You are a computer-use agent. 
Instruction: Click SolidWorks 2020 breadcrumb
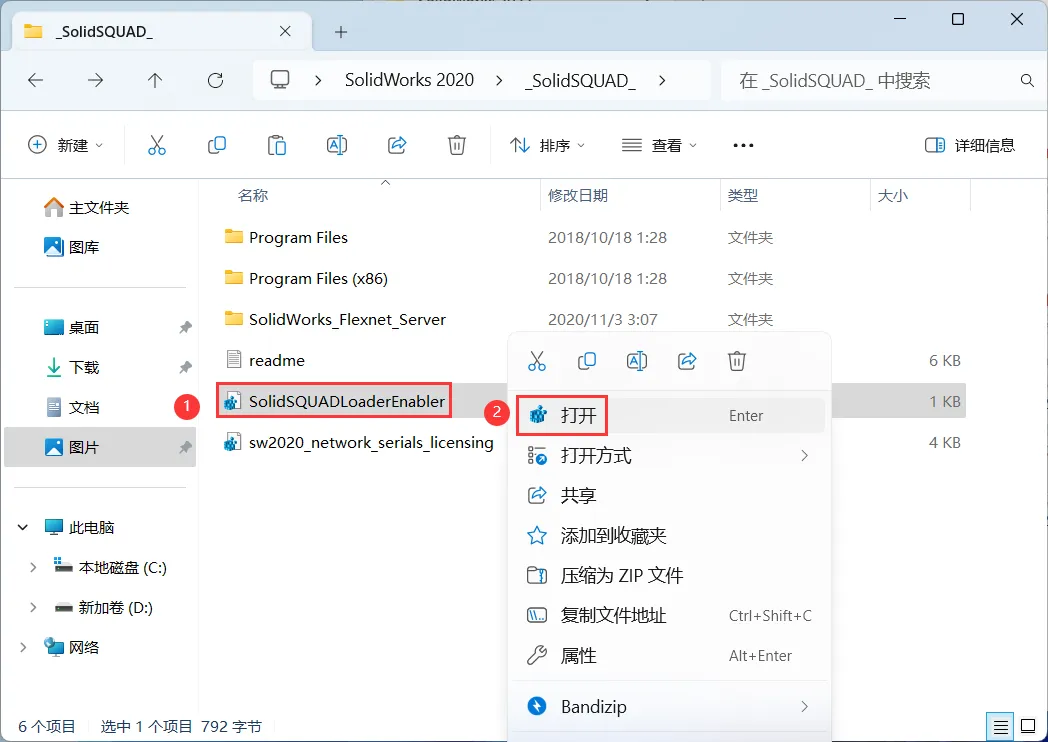pyautogui.click(x=409, y=80)
